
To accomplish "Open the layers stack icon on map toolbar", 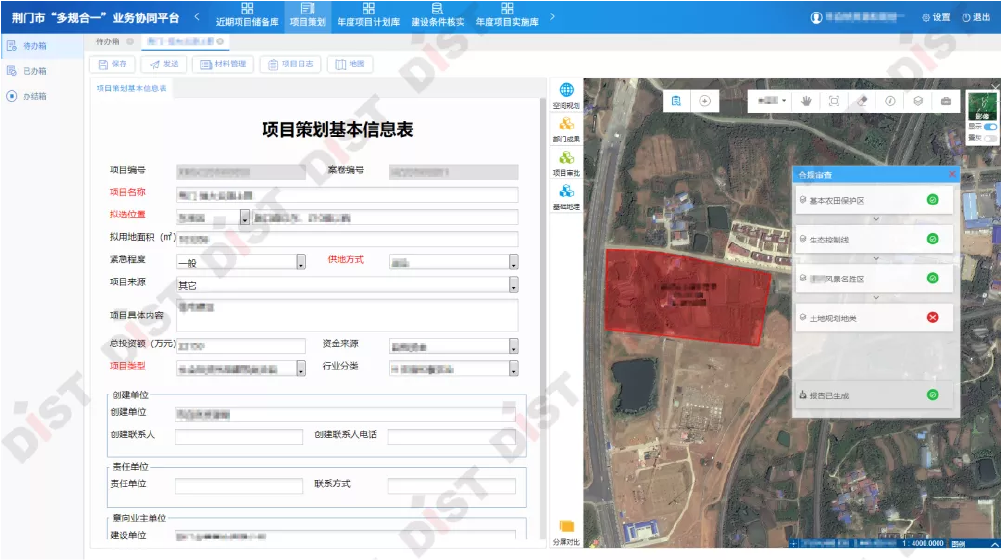I will point(917,101).
